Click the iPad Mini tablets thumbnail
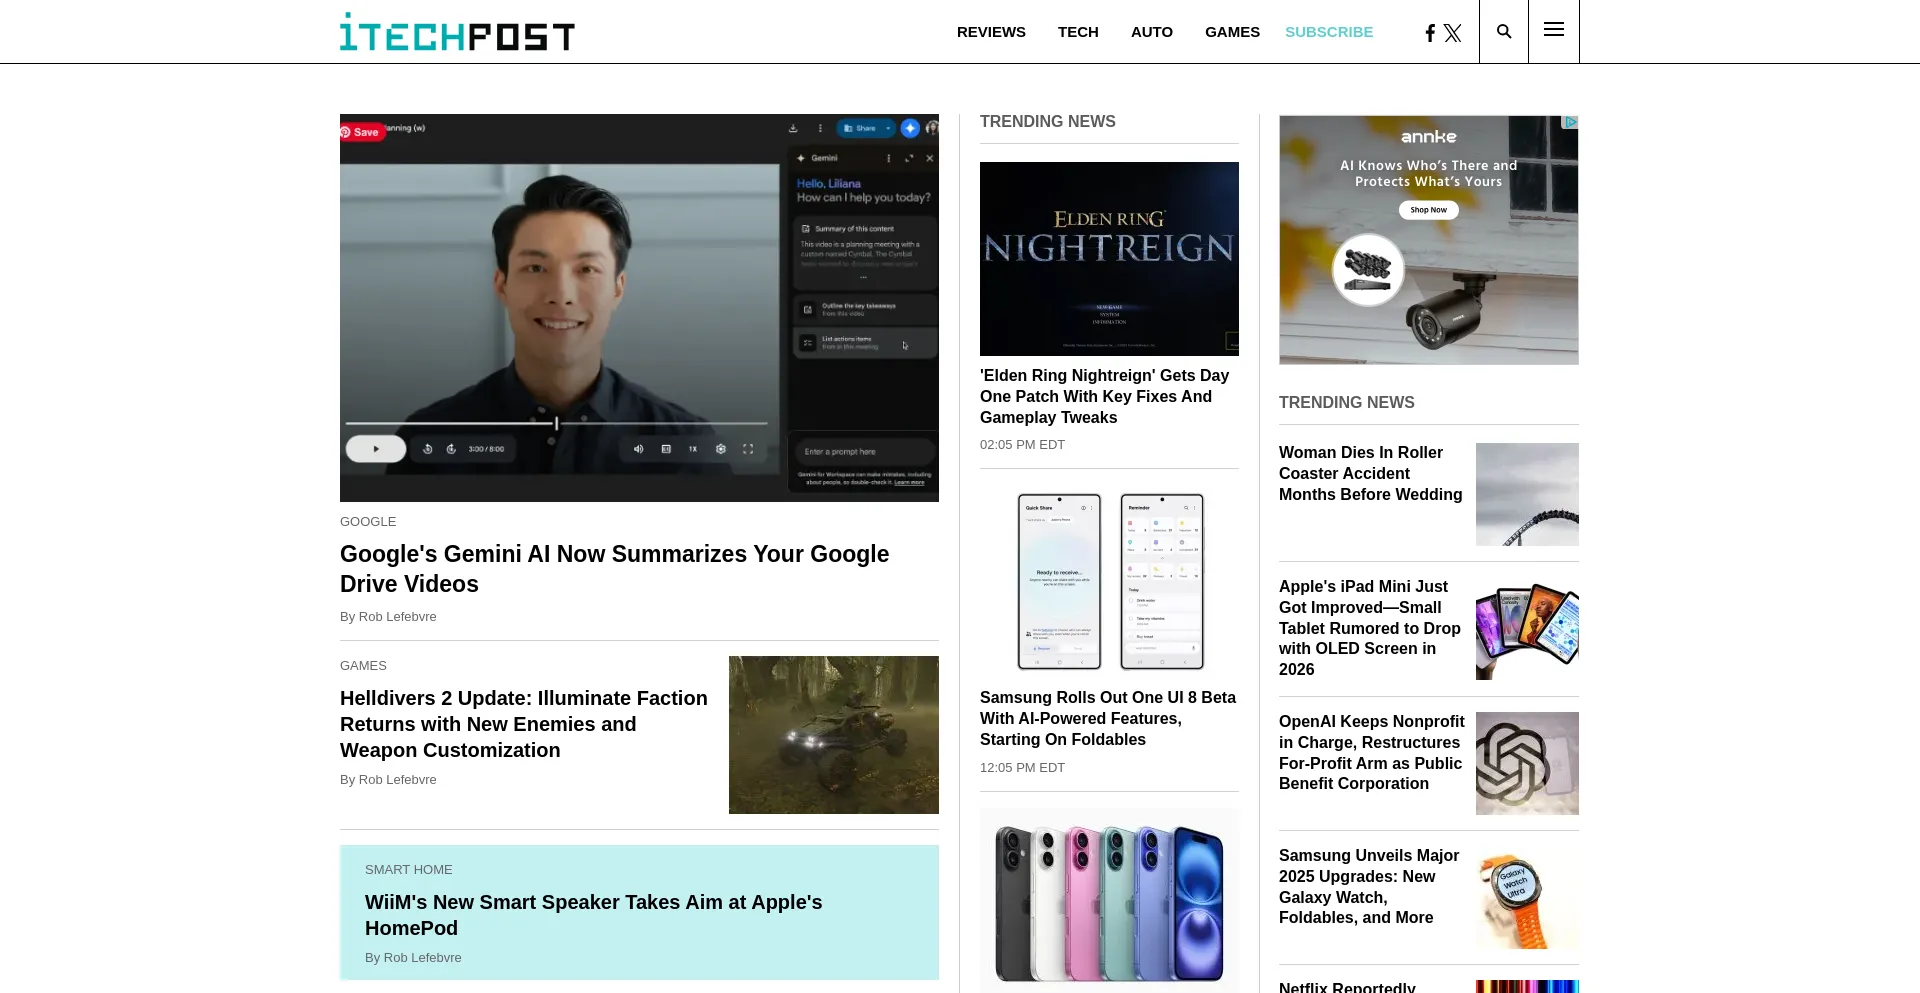The image size is (1920, 993). click(x=1527, y=629)
